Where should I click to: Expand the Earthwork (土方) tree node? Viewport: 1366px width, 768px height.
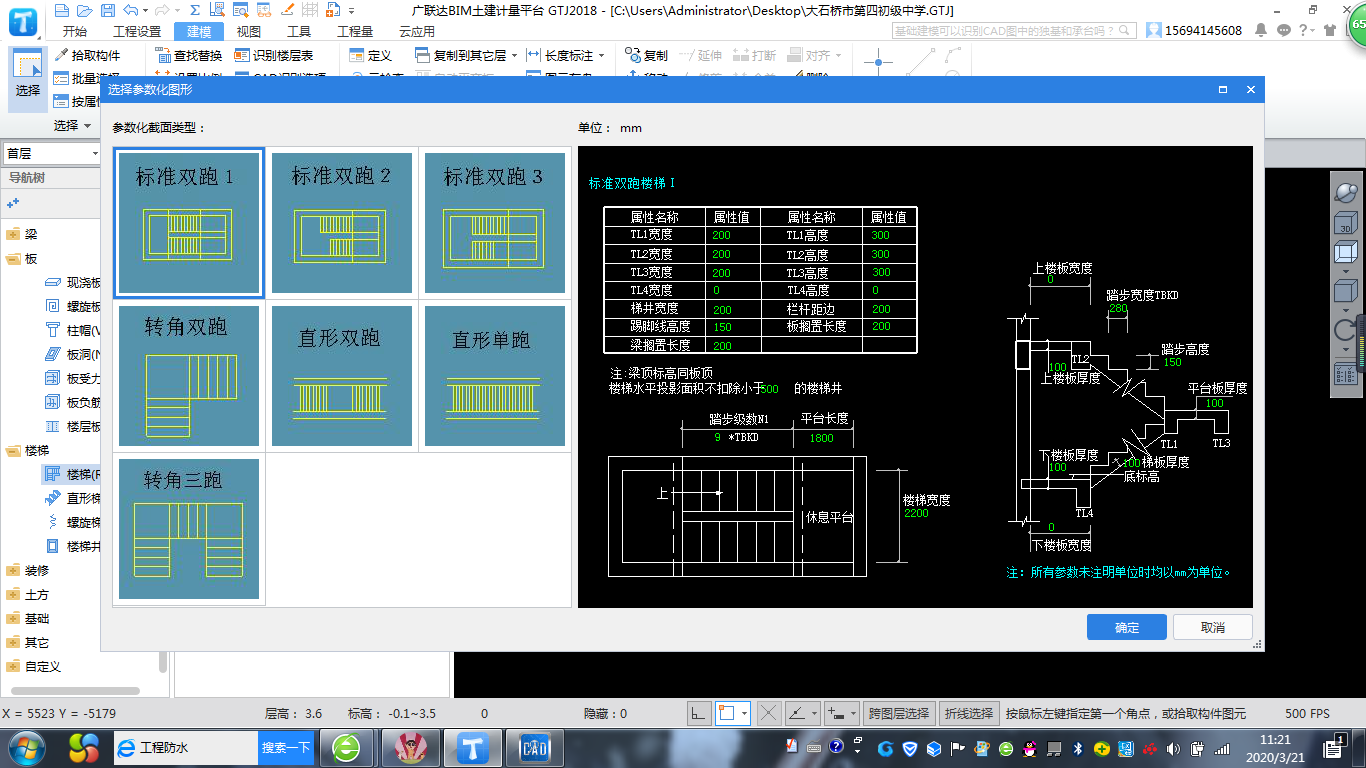[13, 594]
